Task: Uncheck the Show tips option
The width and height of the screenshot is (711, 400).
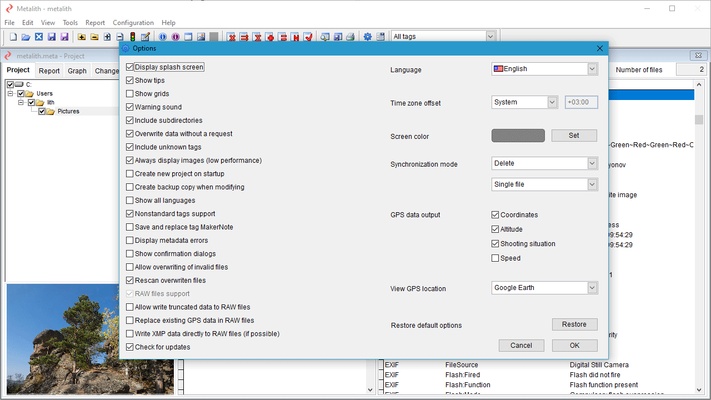Action: pos(130,80)
